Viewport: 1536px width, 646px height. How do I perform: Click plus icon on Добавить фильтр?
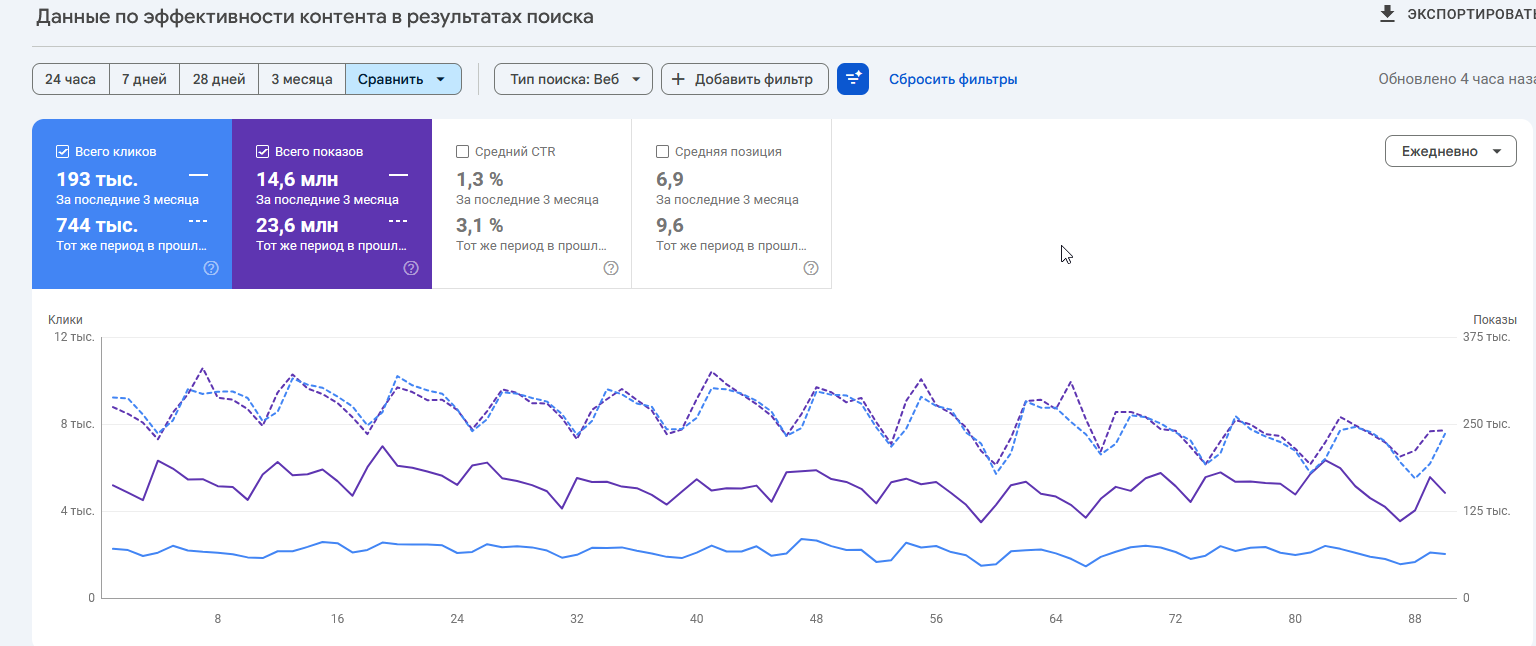coord(678,79)
